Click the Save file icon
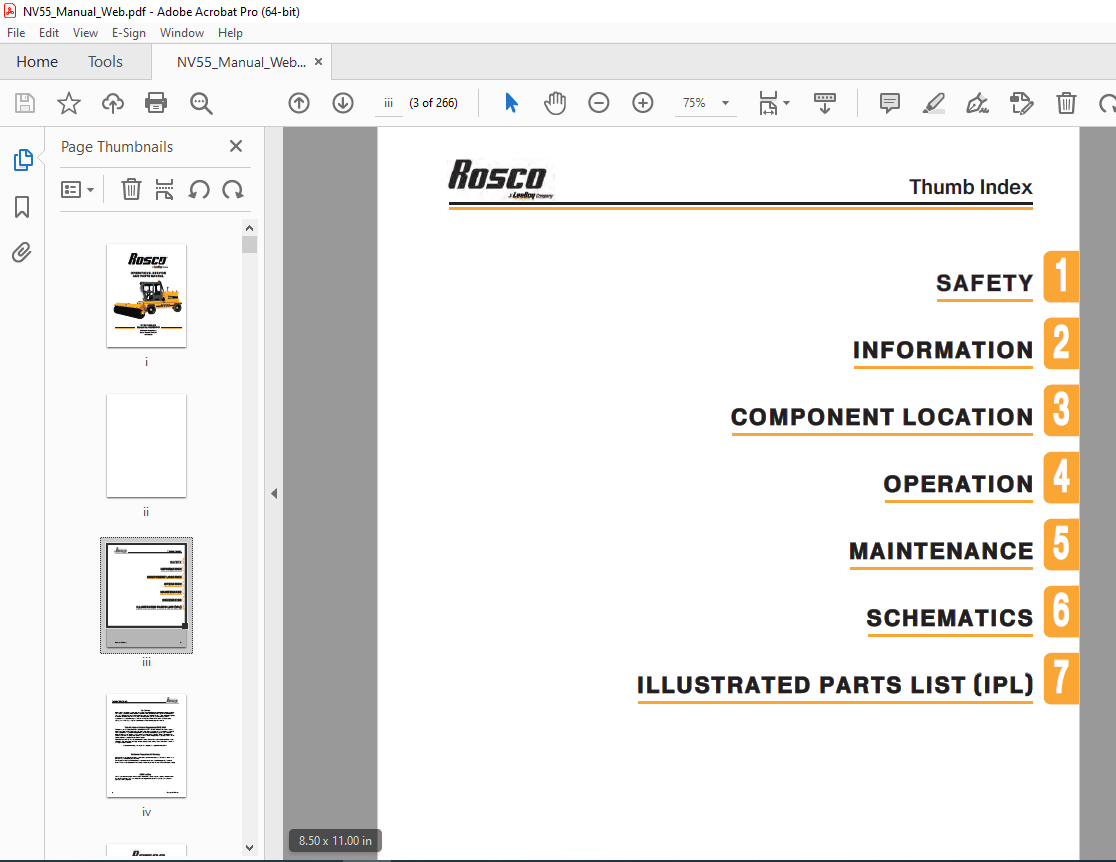Viewport: 1116px width, 862px height. coord(25,103)
